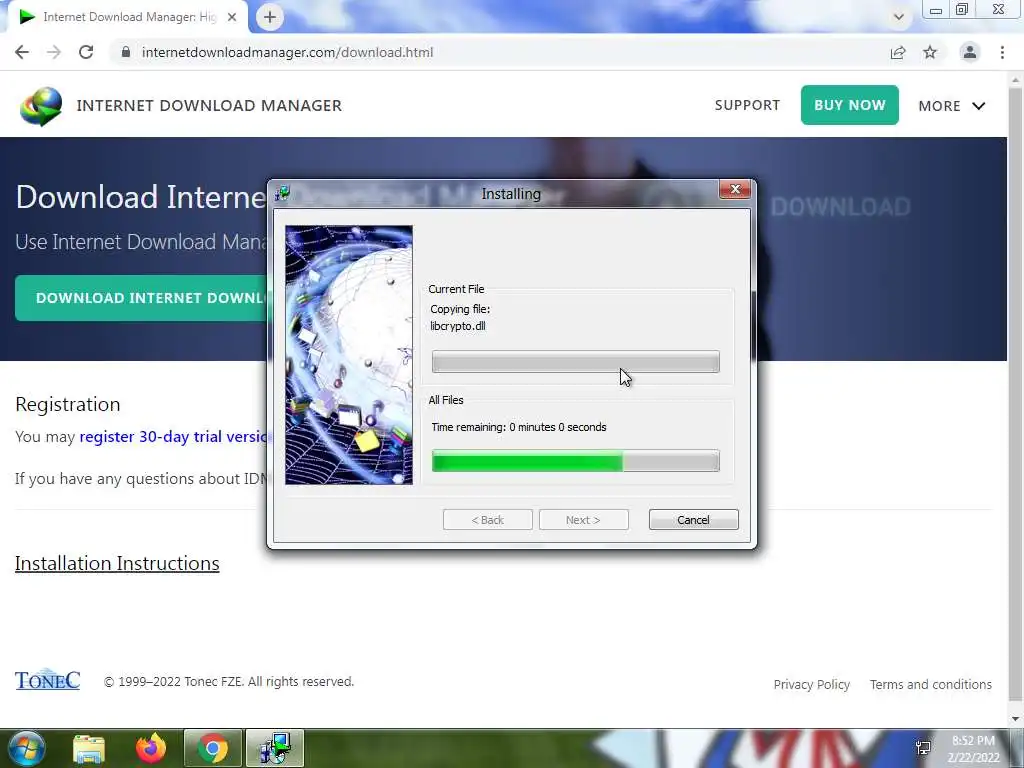Screen dimensions: 1024x768
Task: Cancel the installation
Action: (694, 520)
